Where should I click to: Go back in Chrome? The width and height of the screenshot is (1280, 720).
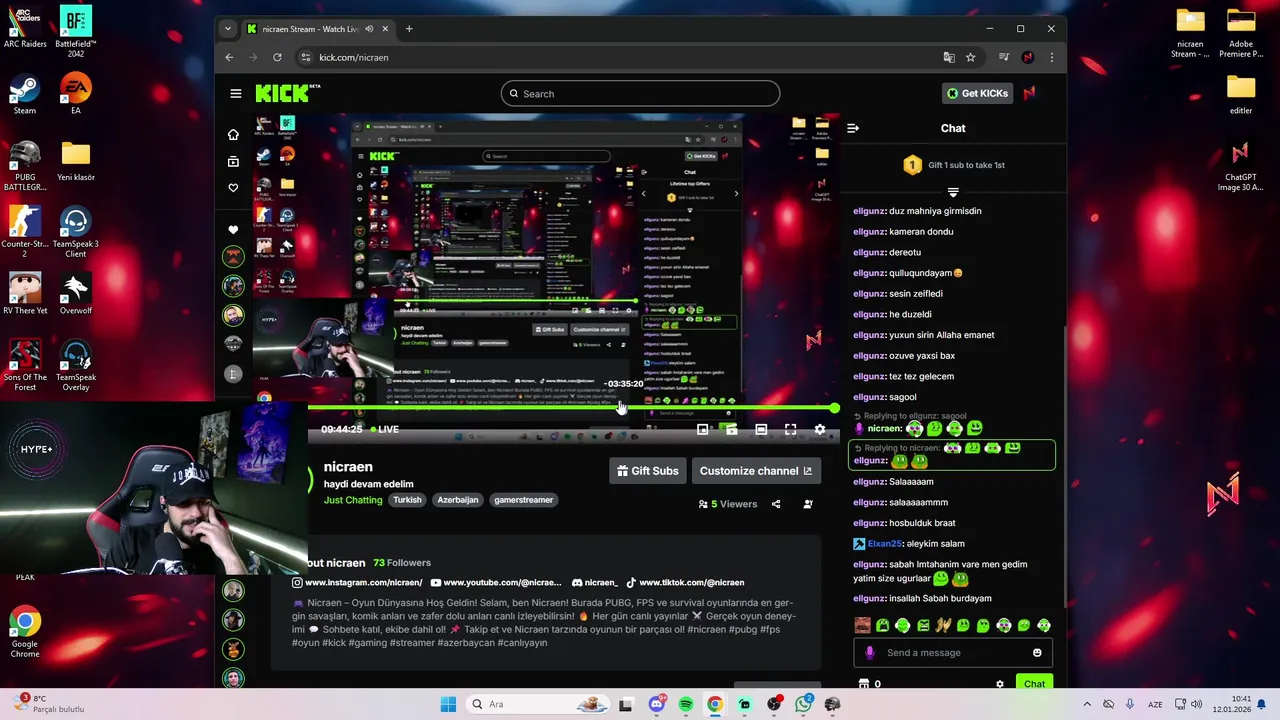point(229,58)
